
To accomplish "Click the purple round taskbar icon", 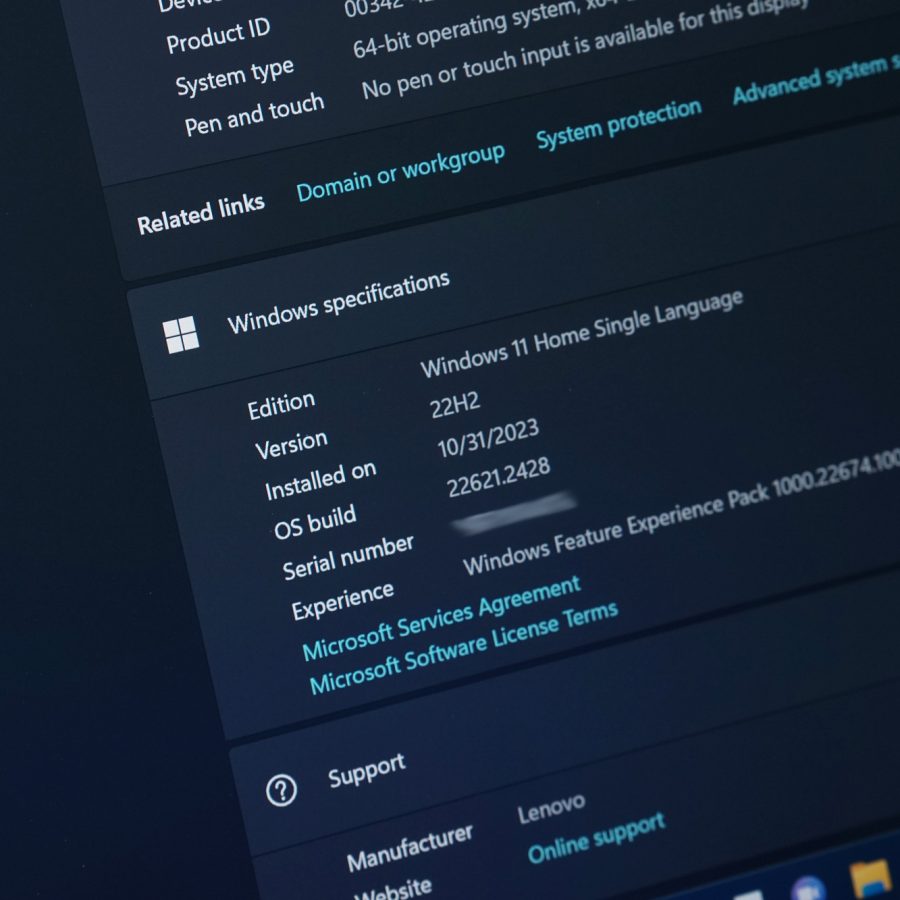I will (x=809, y=889).
